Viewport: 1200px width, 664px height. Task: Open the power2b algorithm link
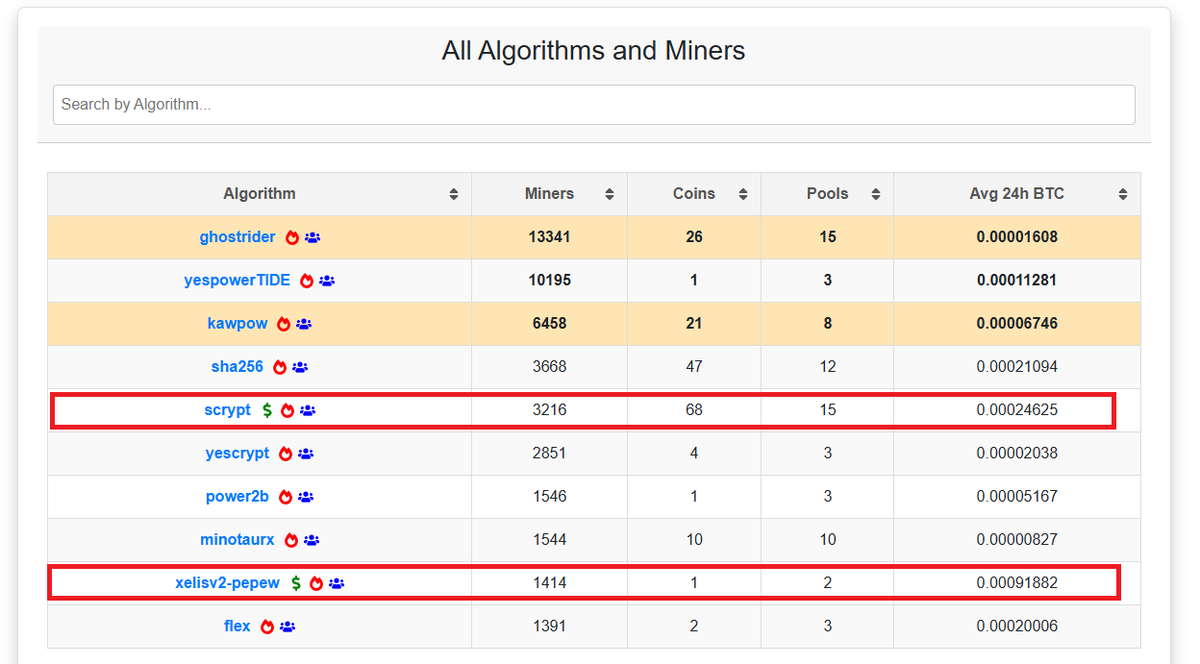237,496
